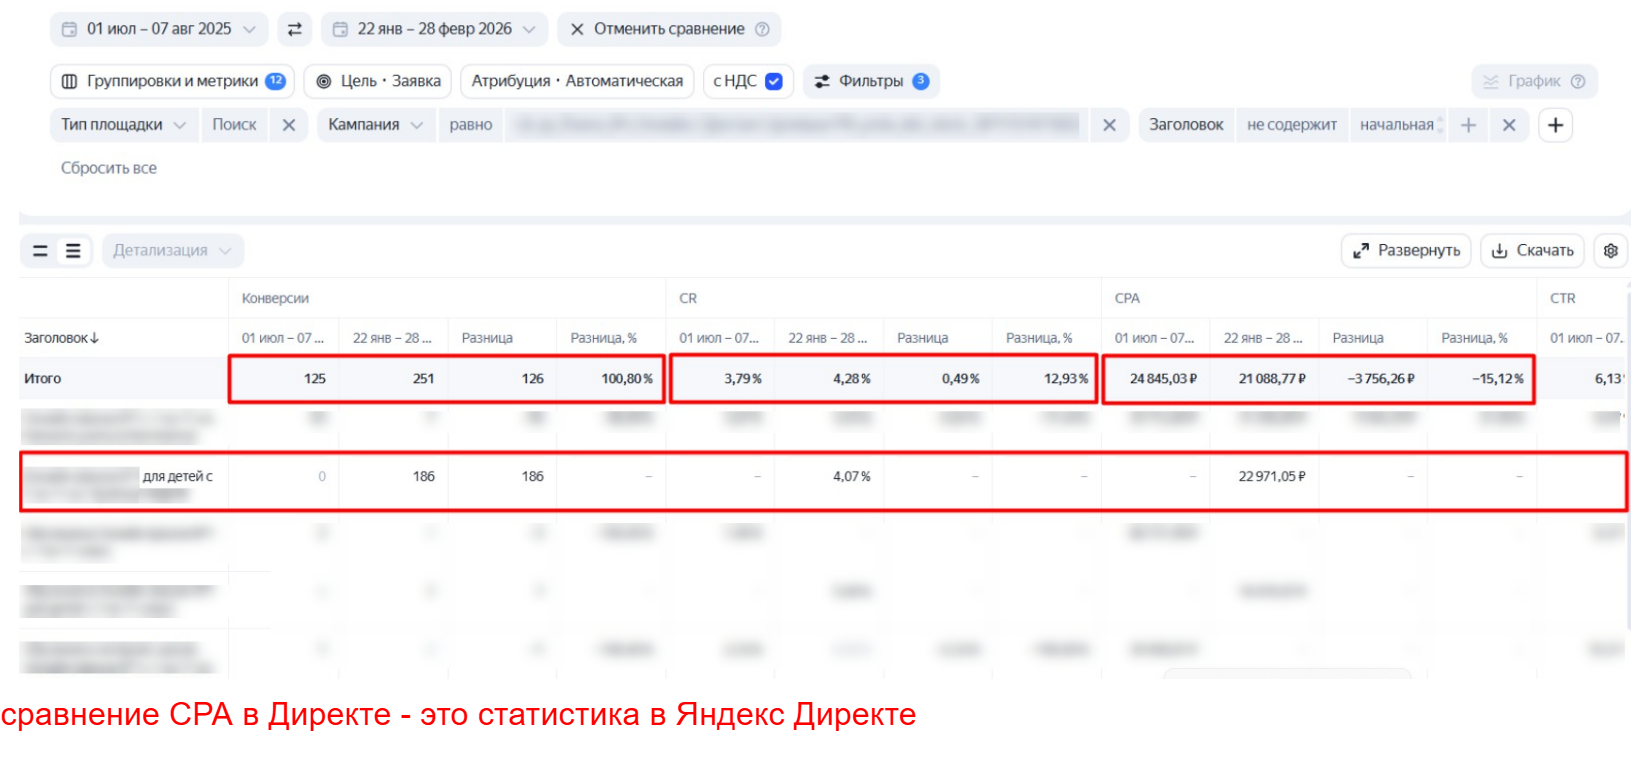This screenshot has width=1647, height=760.
Task: Select CPA 22 971,05 ₽ cell
Action: 1272,476
